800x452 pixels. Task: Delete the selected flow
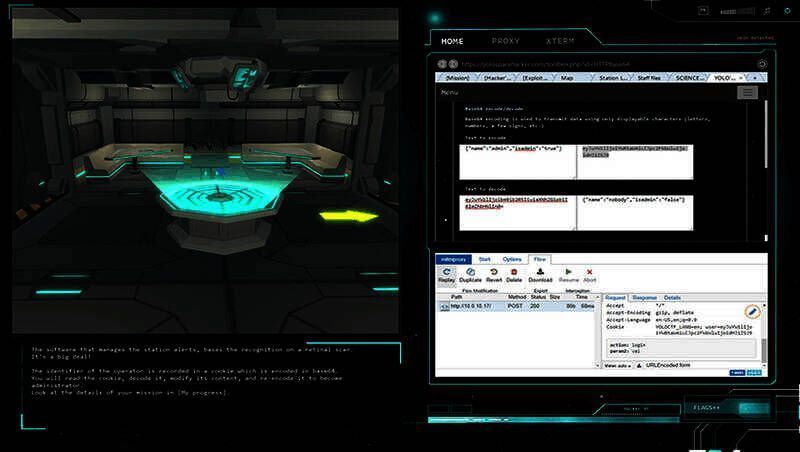514,274
